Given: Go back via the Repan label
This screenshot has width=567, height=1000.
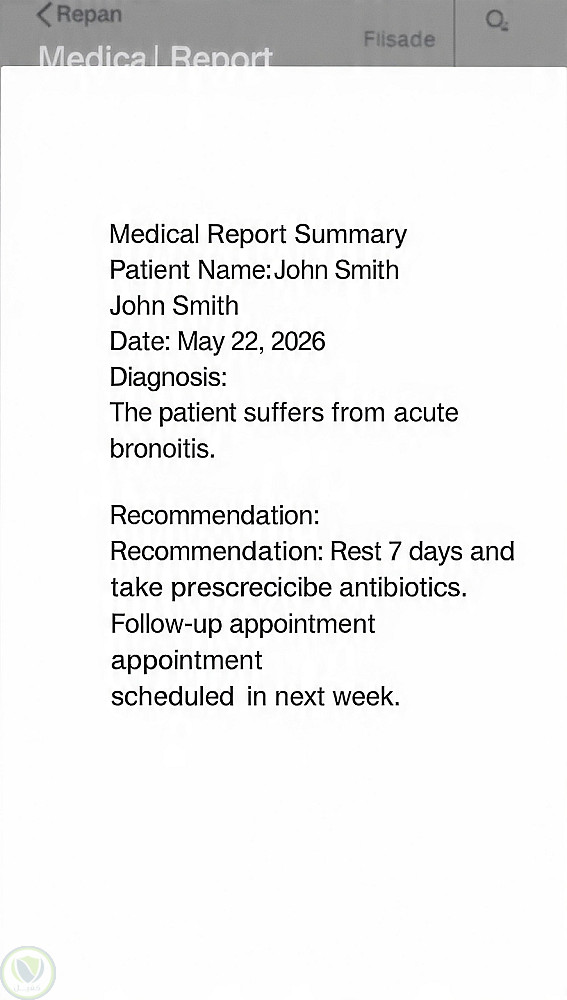Looking at the screenshot, I should (89, 14).
